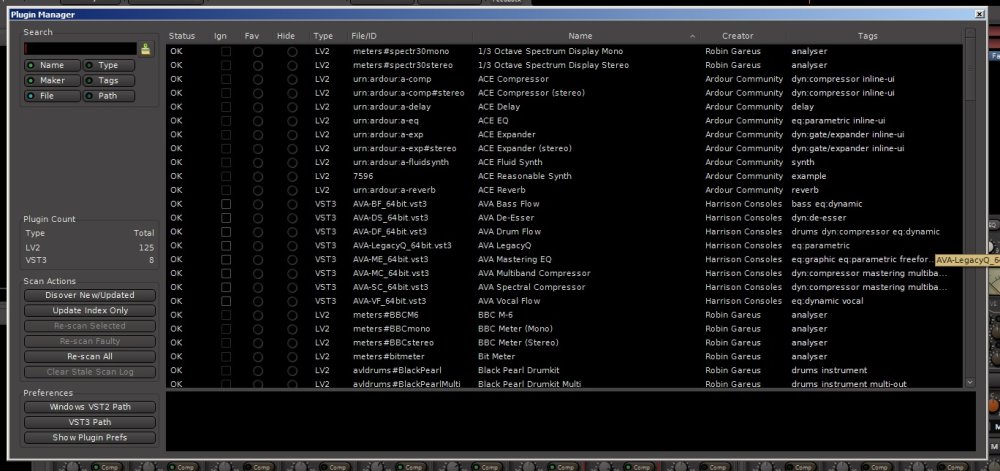Check Ignore box for AVA Drum Flow
Viewport: 1000px width, 471px height.
coord(226,232)
